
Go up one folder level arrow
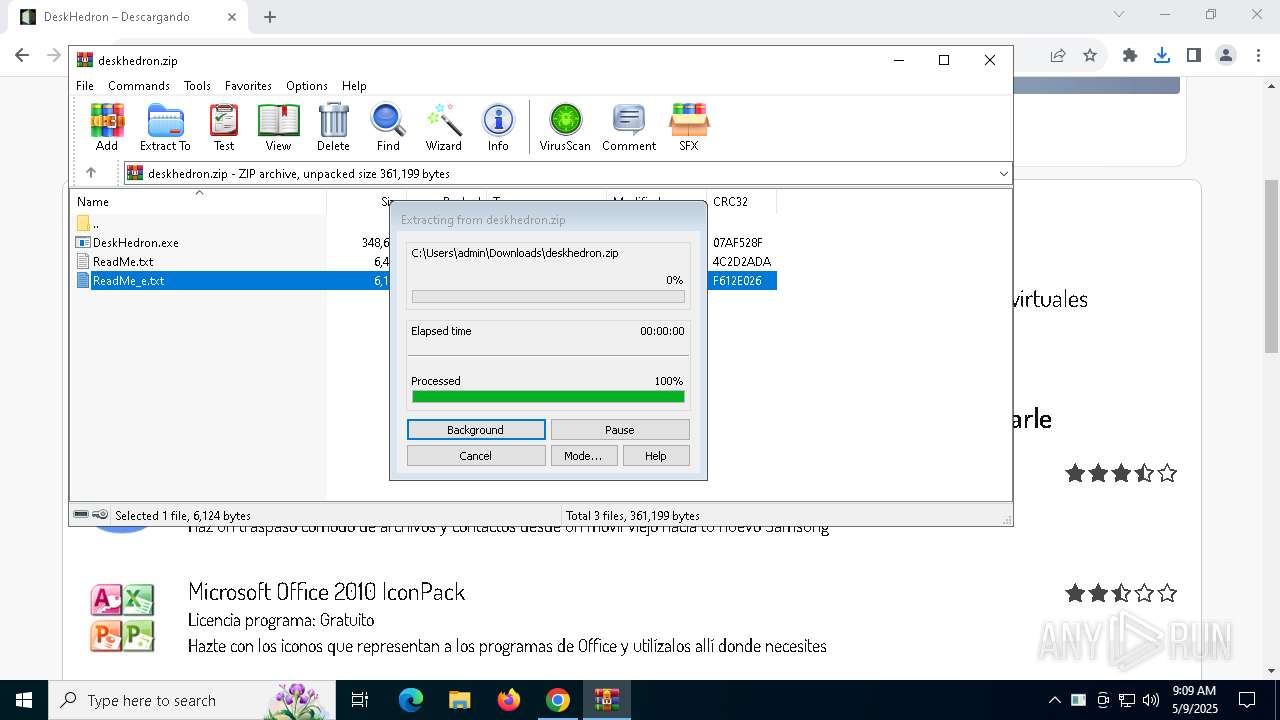(91, 173)
